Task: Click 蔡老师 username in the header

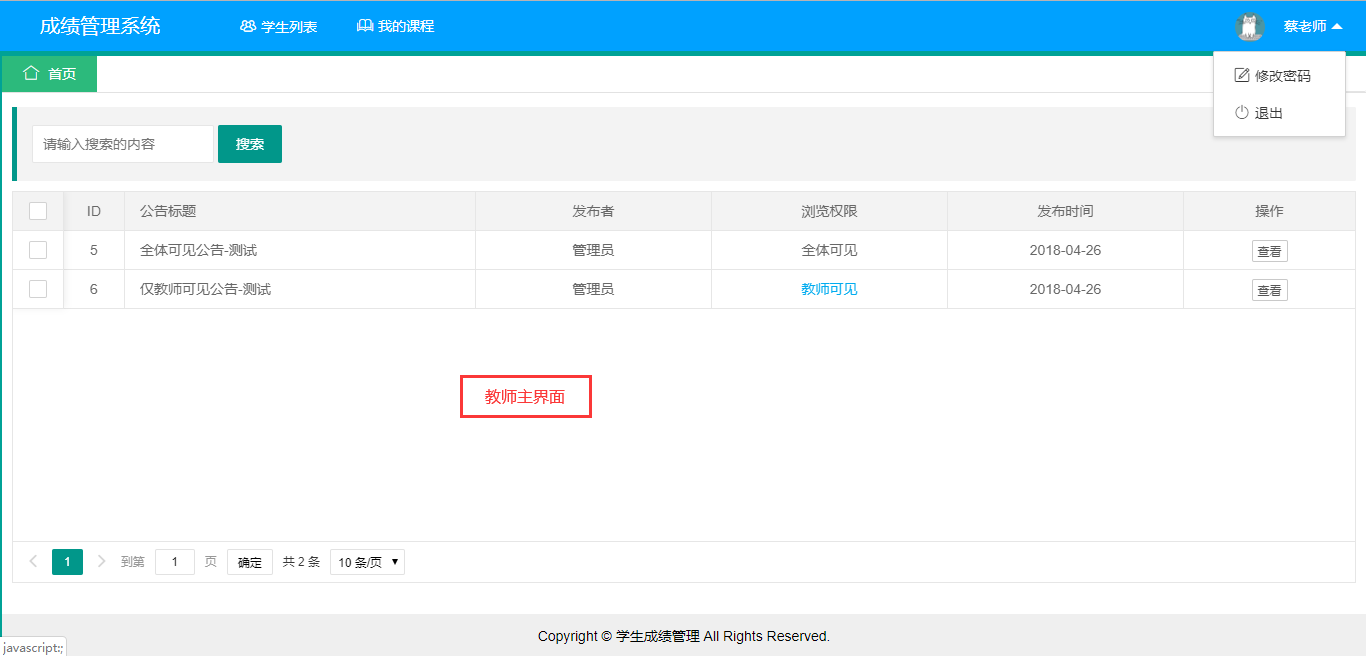Action: click(1305, 26)
